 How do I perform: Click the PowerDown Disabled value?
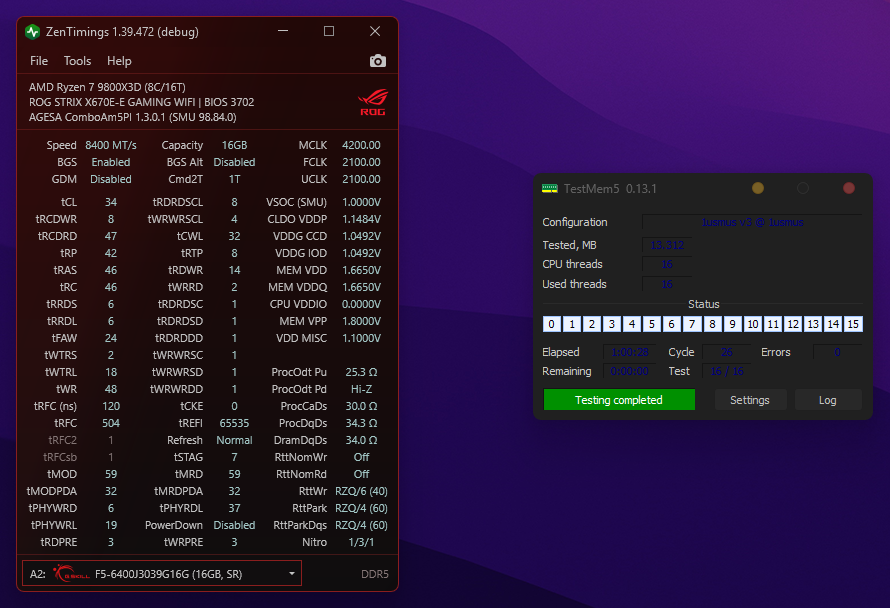[234, 525]
